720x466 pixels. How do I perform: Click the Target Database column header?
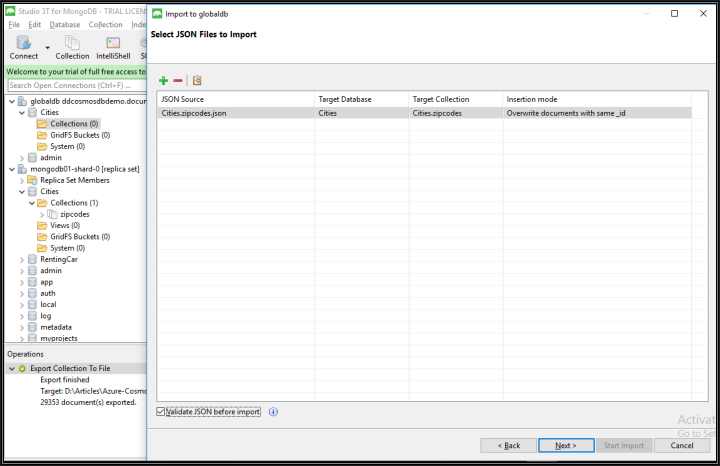coord(362,99)
